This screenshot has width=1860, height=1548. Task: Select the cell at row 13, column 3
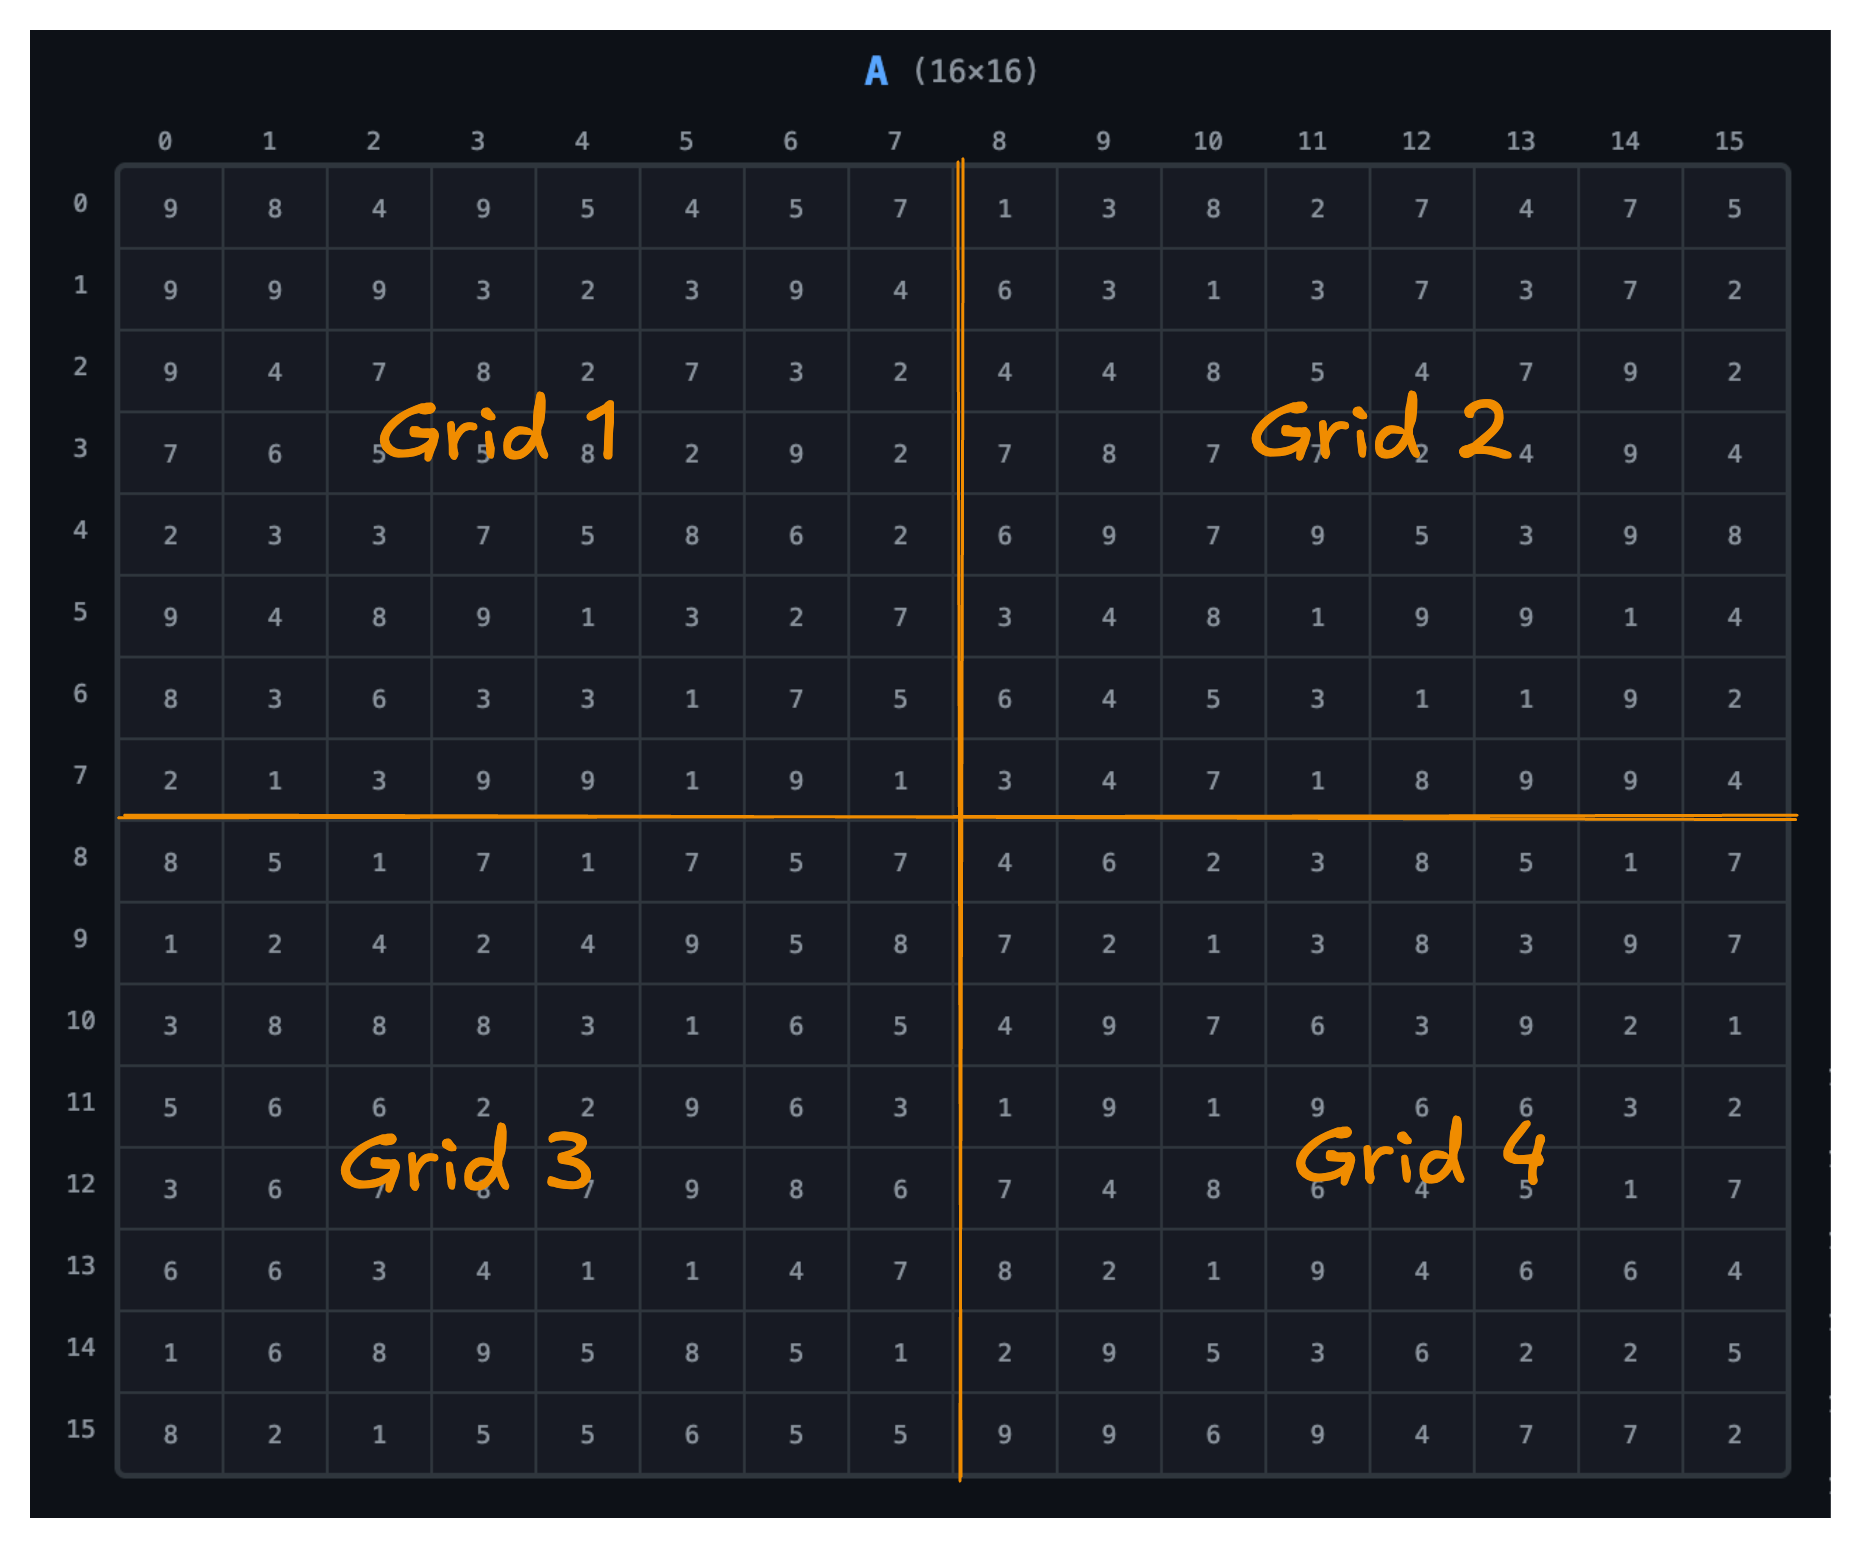click(x=483, y=1271)
